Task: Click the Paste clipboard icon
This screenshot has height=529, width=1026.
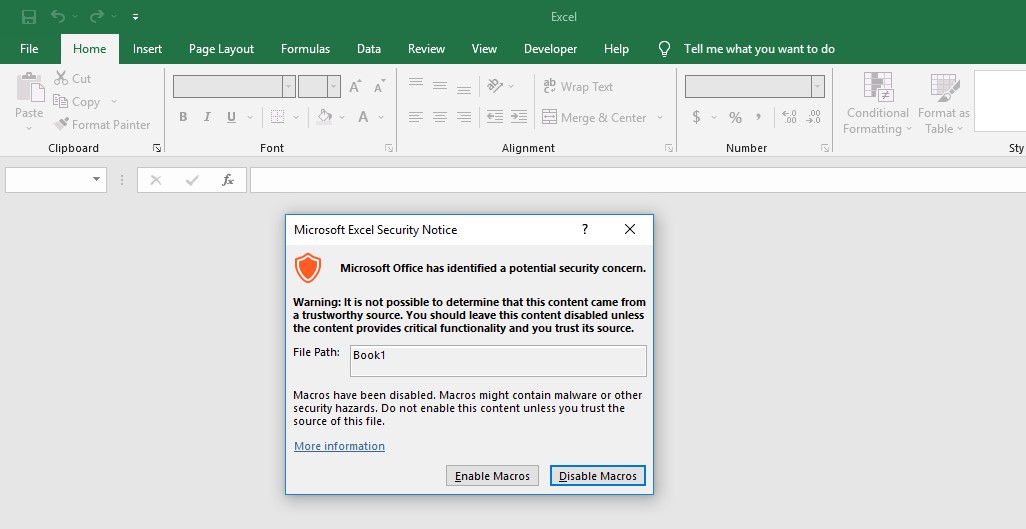Action: [x=29, y=88]
